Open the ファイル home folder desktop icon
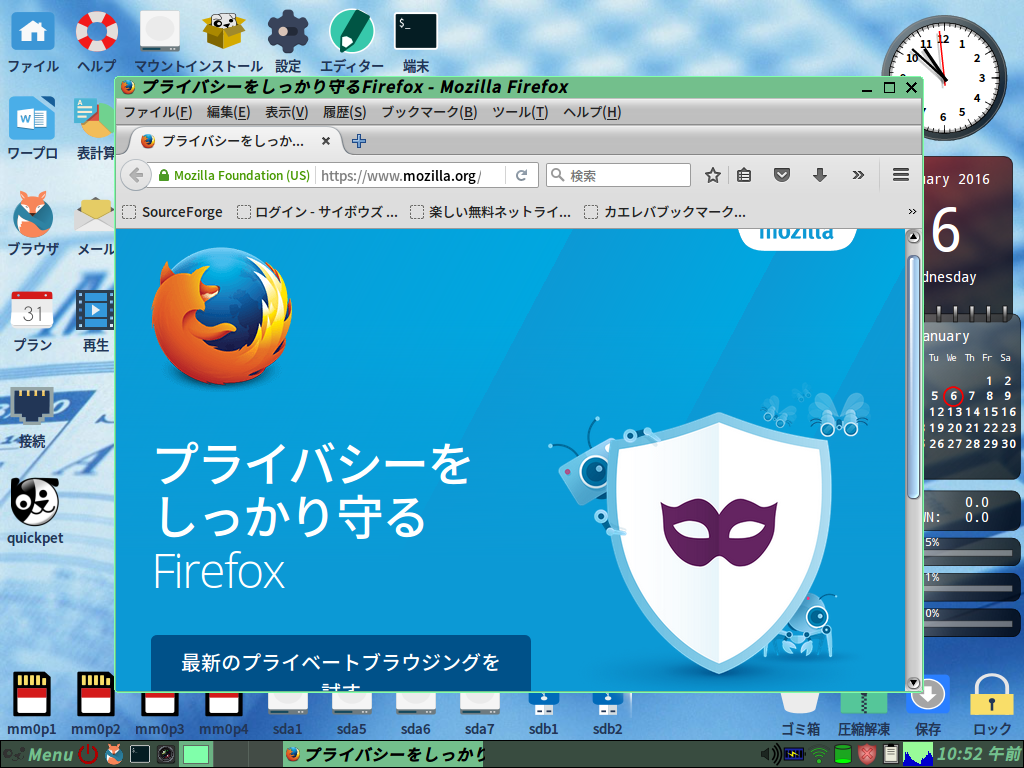 pos(32,31)
